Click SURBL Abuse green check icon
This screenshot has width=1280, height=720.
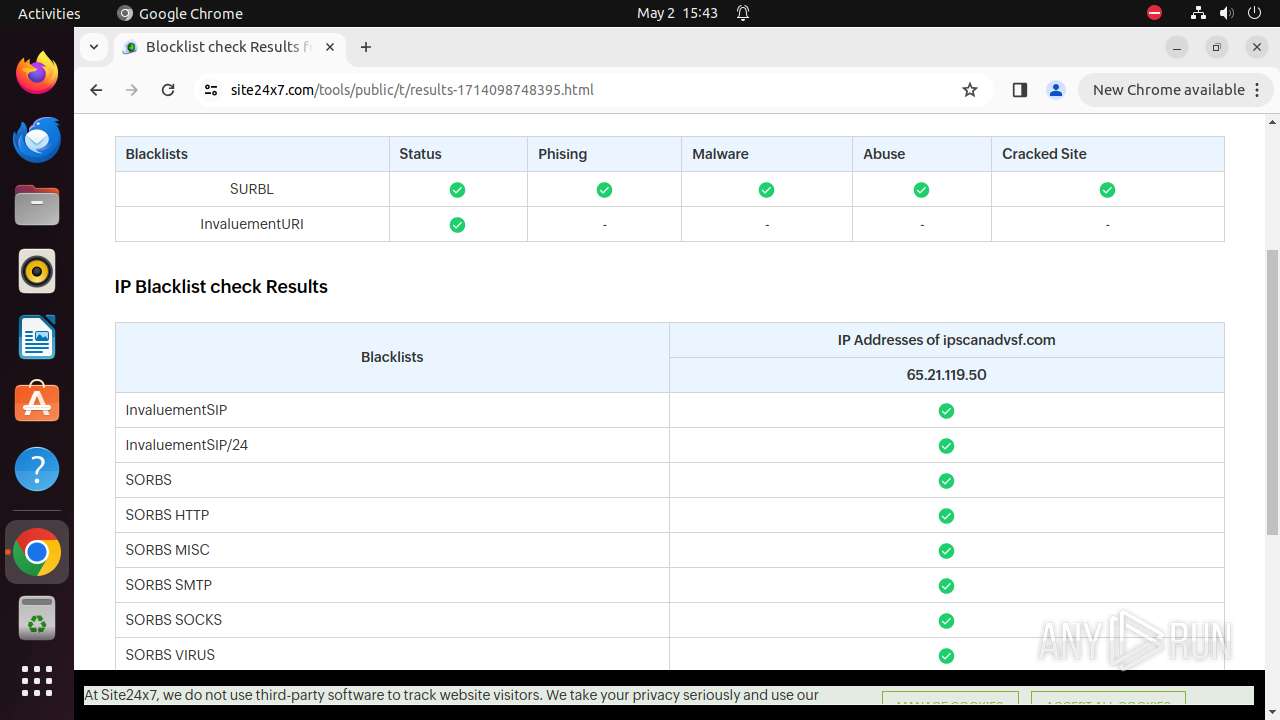[921, 189]
